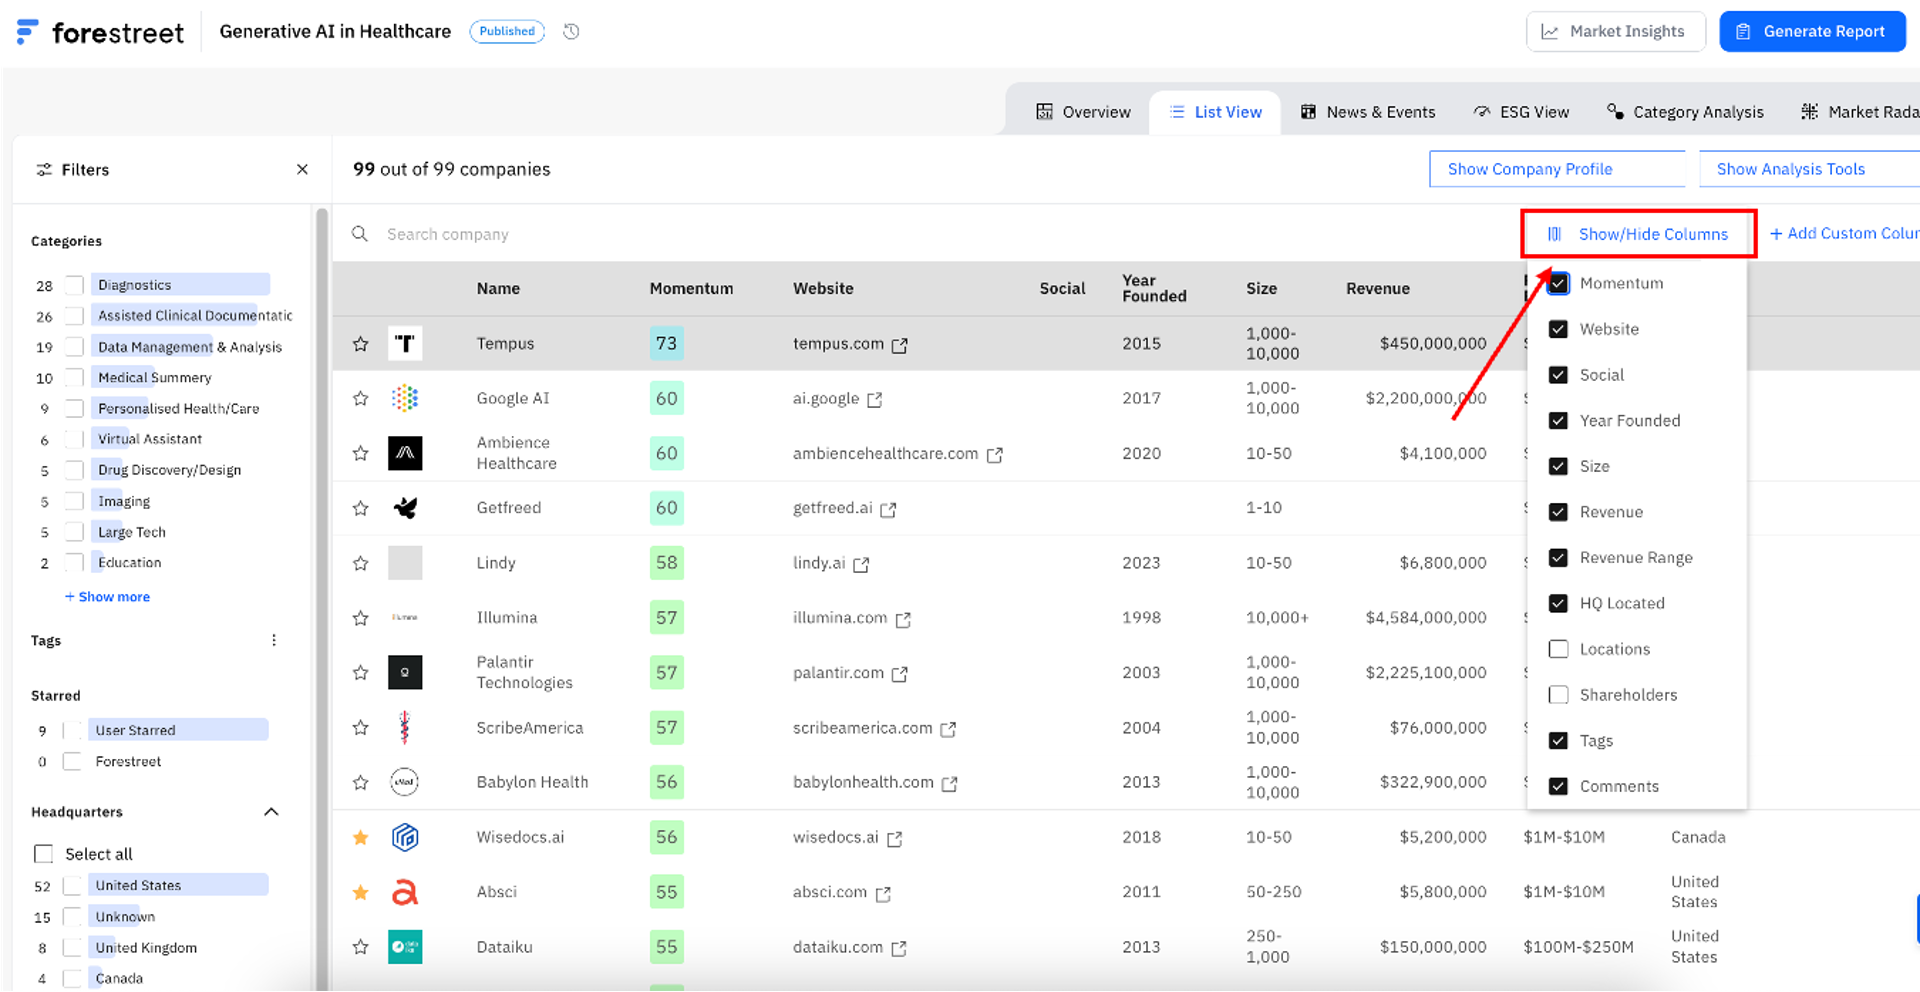Uncheck the Momentum column checkbox
Screen dimensions: 1920x992
pos(1558,284)
